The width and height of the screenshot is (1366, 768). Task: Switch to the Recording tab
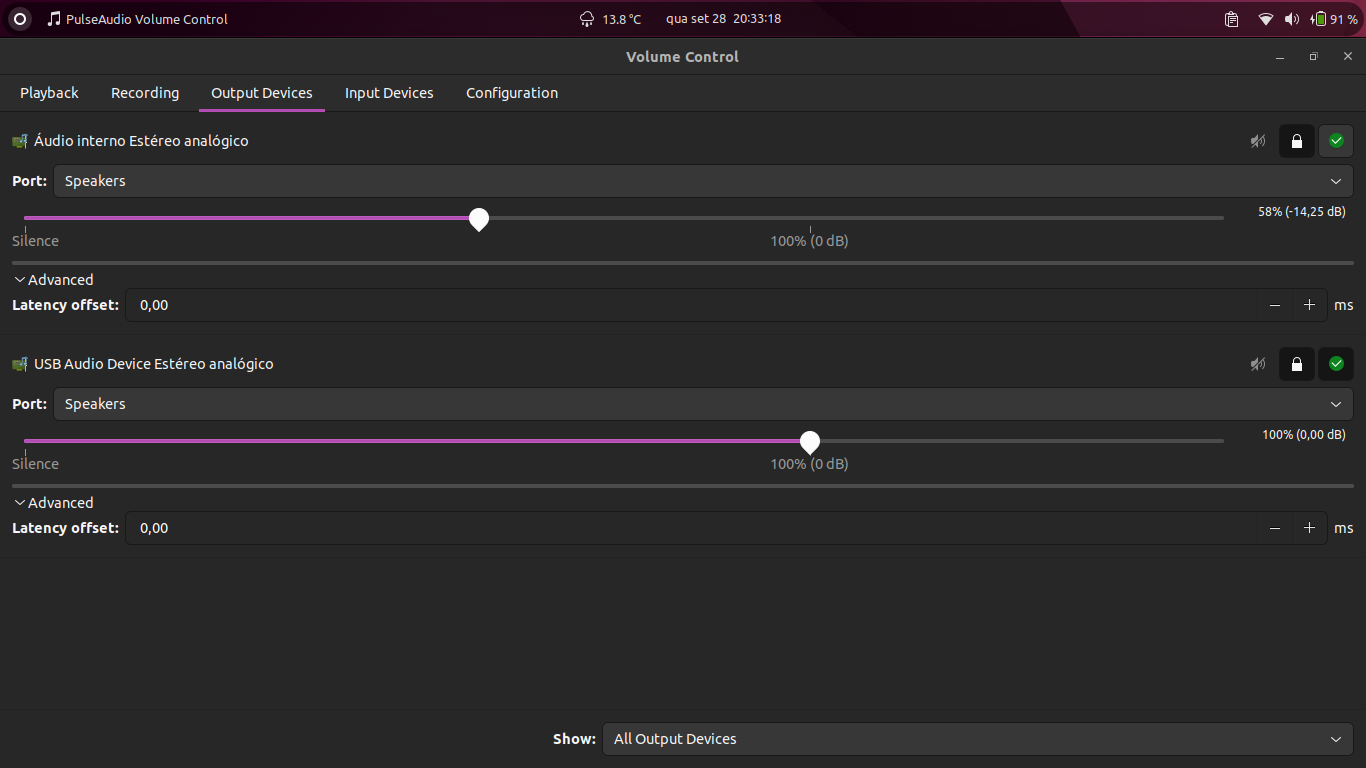click(145, 93)
